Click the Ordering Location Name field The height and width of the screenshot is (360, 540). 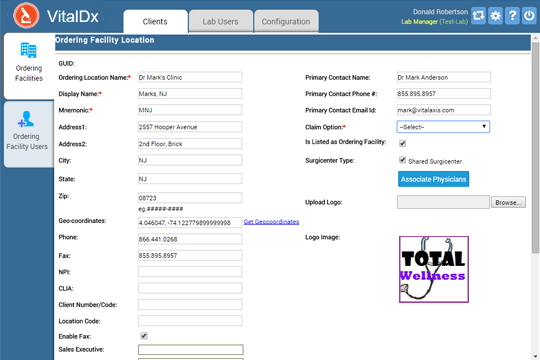pos(190,77)
